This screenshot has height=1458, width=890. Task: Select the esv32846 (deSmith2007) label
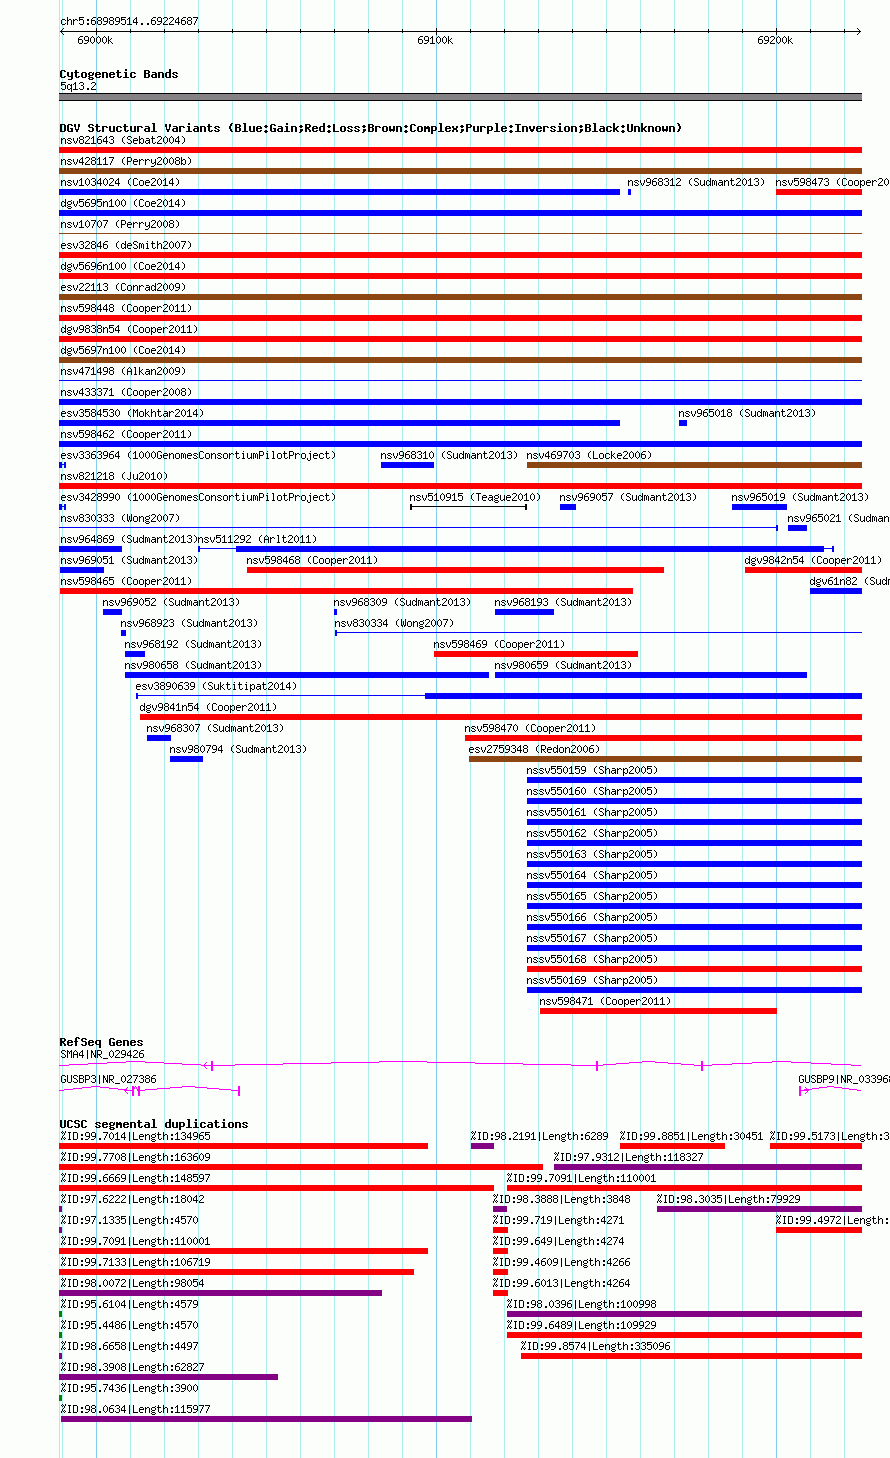126,245
